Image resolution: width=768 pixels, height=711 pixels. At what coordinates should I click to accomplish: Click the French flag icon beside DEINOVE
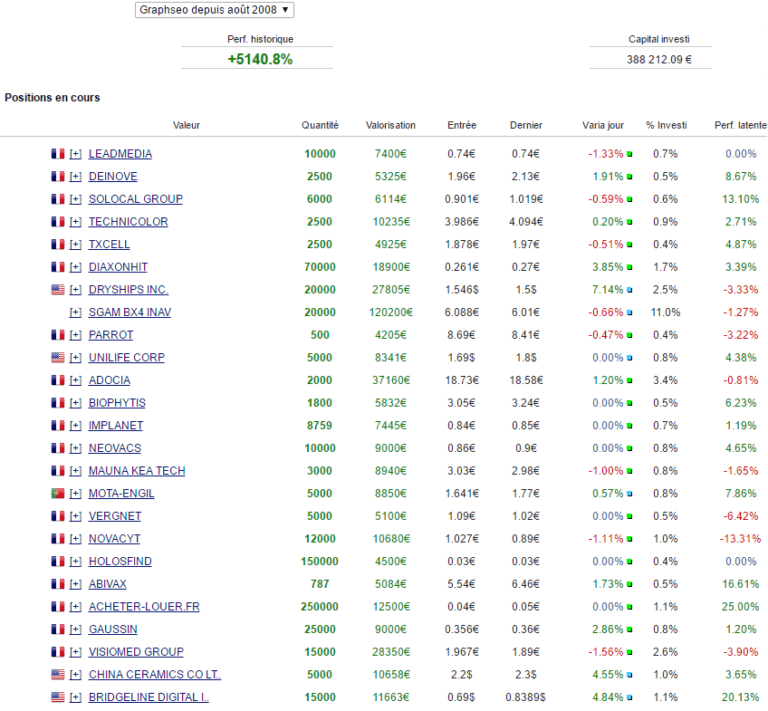58,177
